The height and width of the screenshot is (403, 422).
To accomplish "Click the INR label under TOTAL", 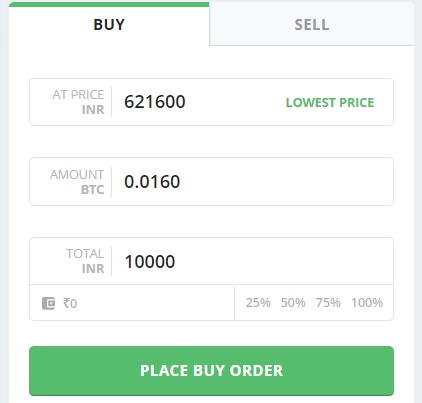I will [93, 269].
